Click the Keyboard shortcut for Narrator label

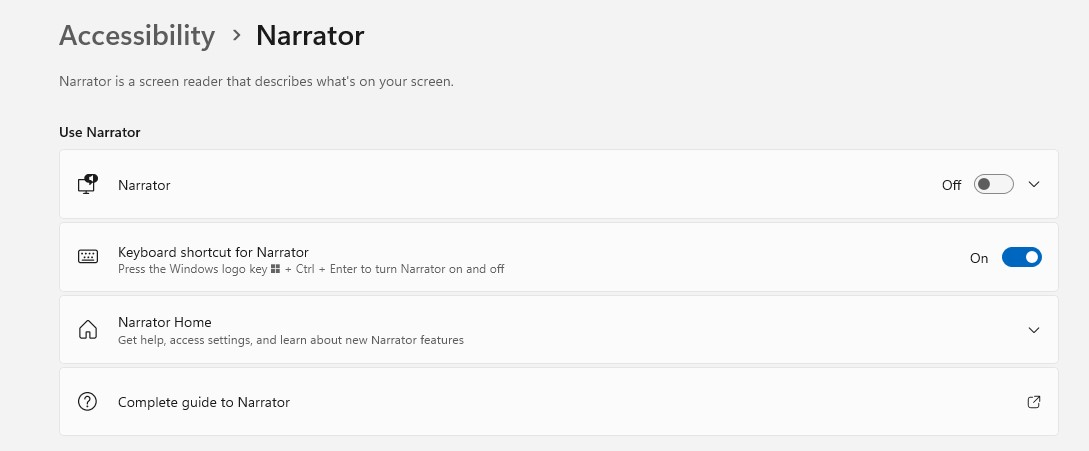[213, 252]
